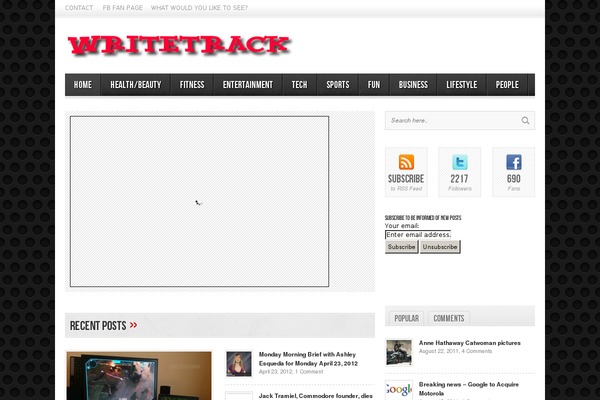This screenshot has width=600, height=400.
Task: Click the Ashley Esqueda post thumbnail
Action: click(239, 364)
